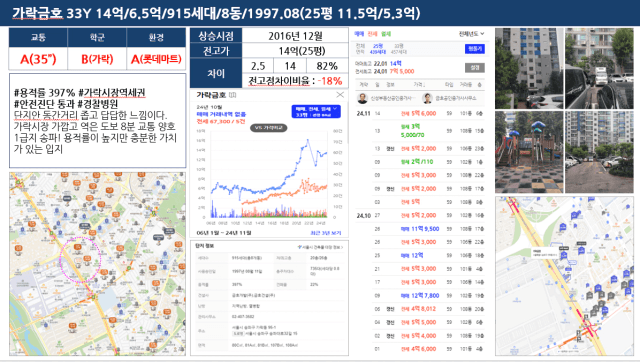Click the icon next to 가락금호 chart title
The width and height of the screenshot is (640, 362).
pyautogui.click(x=232, y=95)
